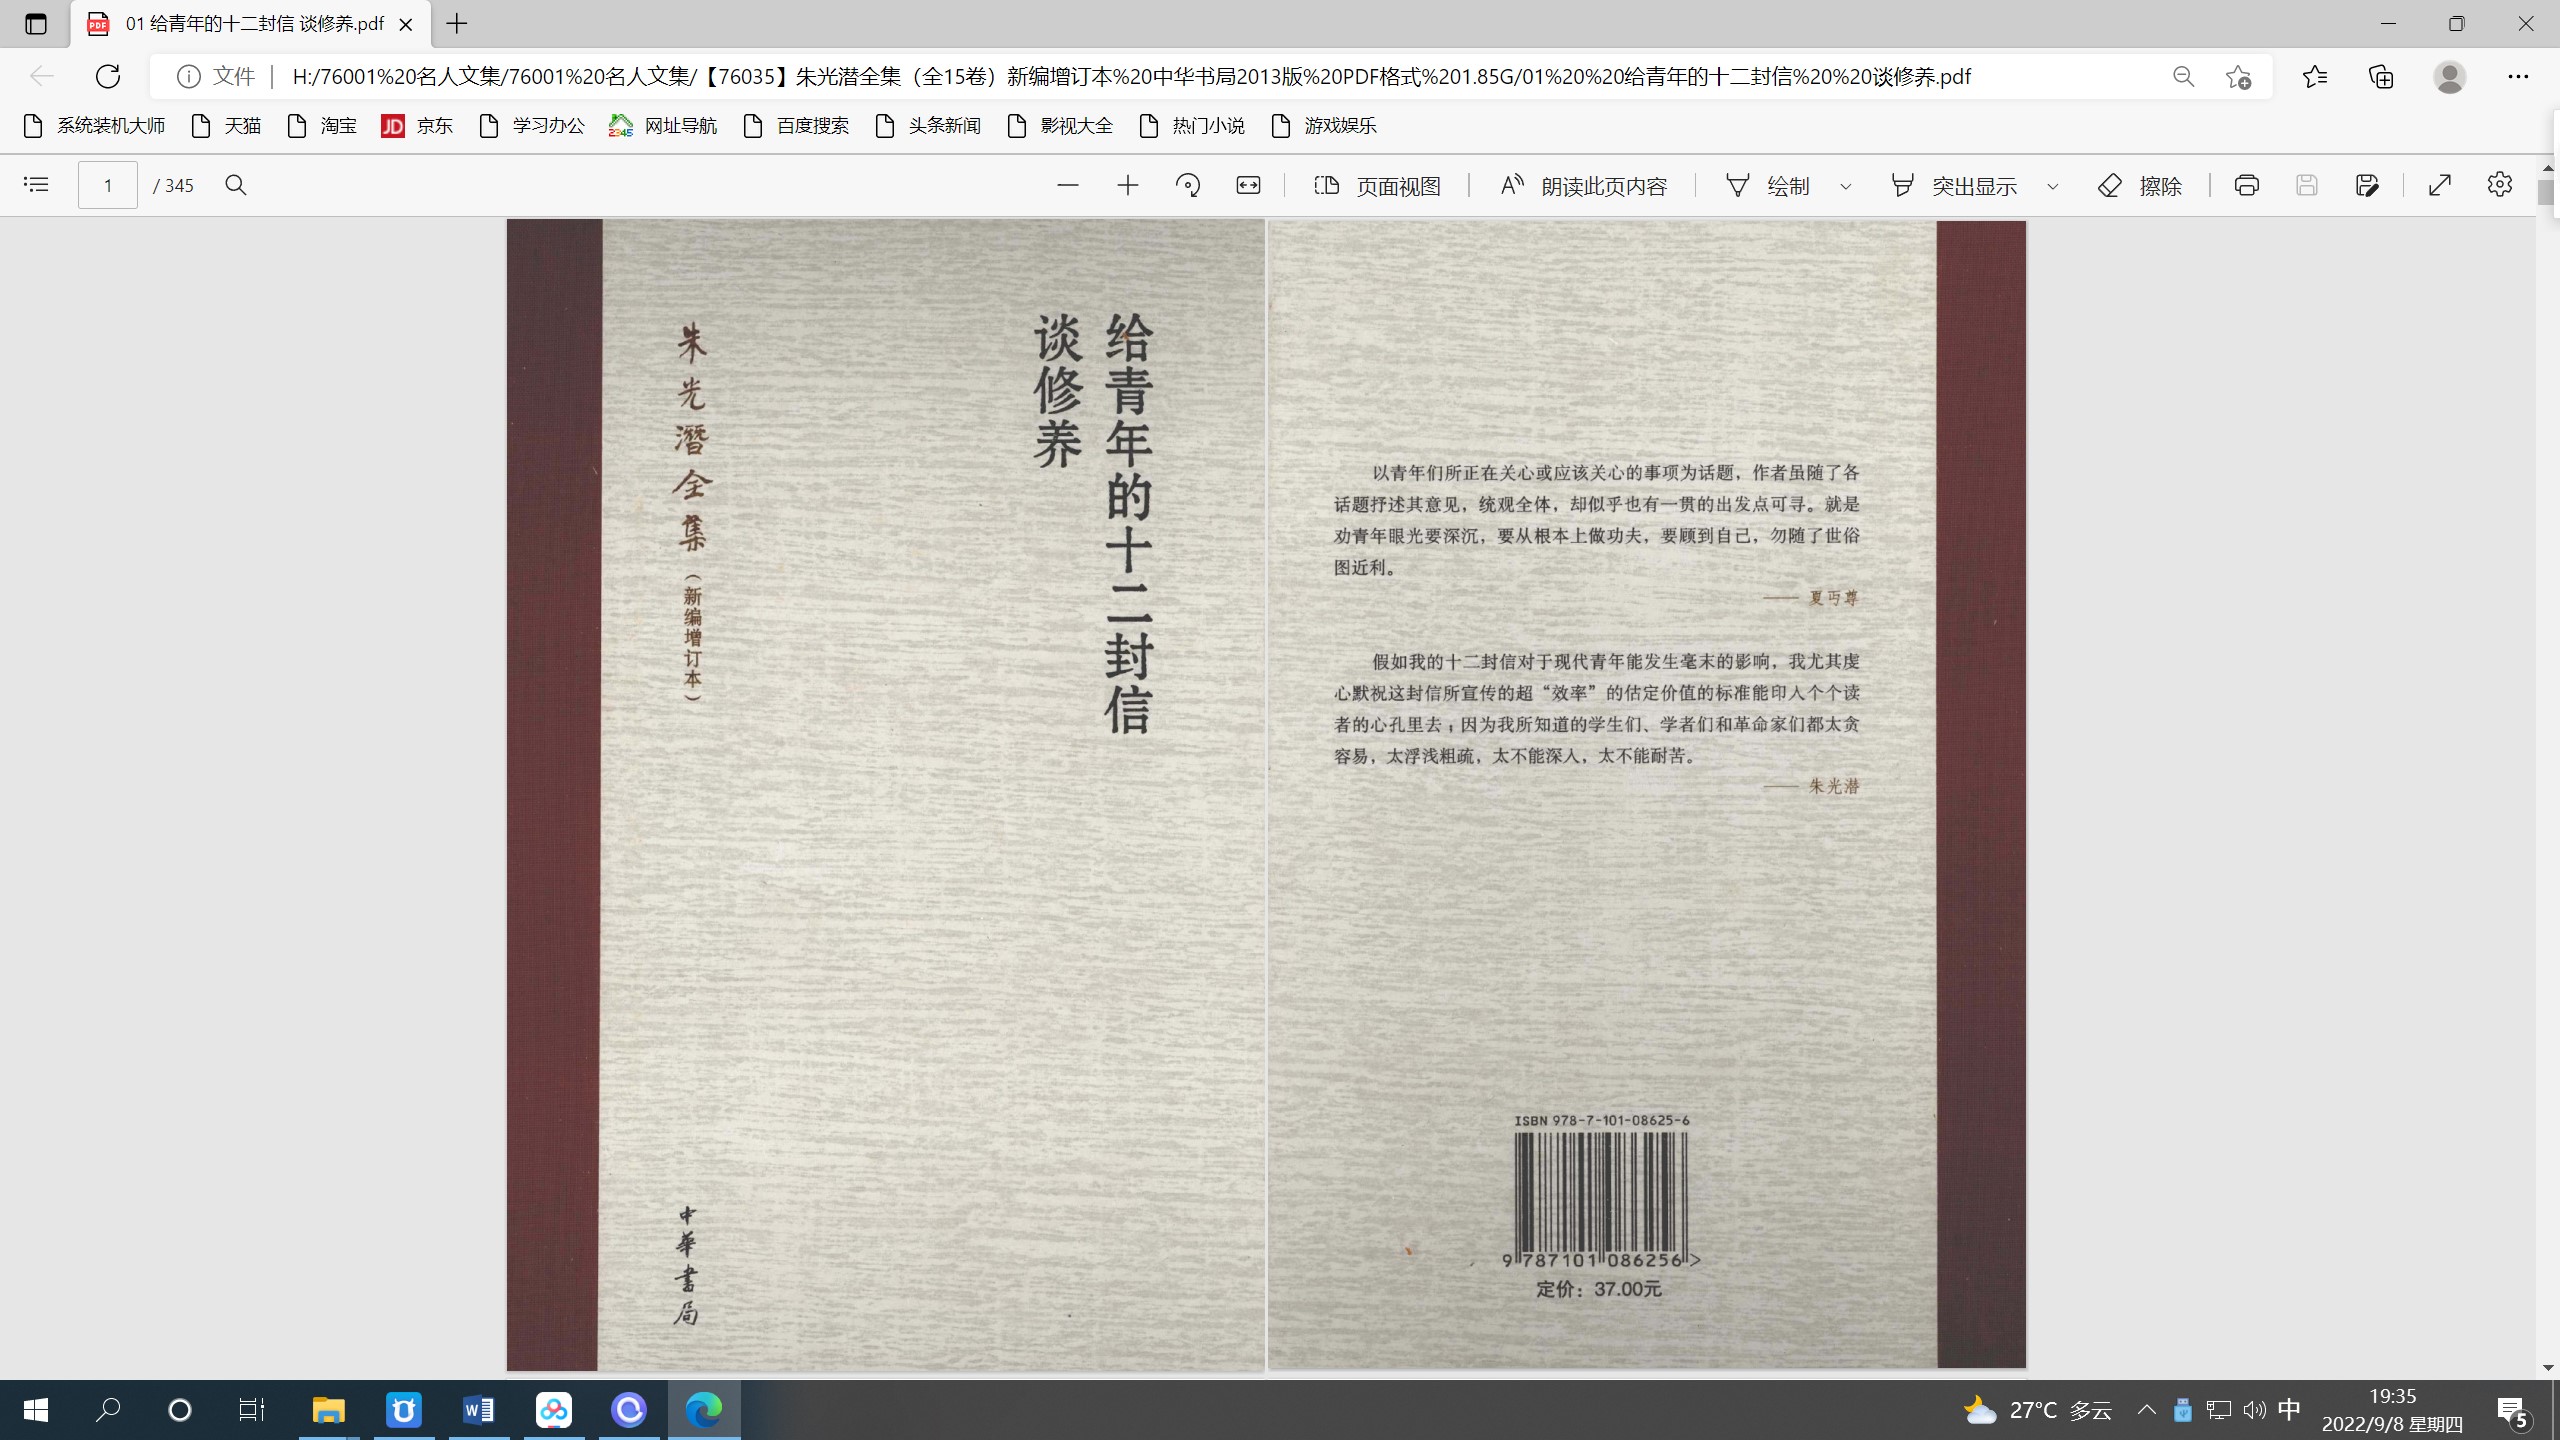Enter full screen mode
This screenshot has width=2560, height=1440.
tap(2440, 185)
